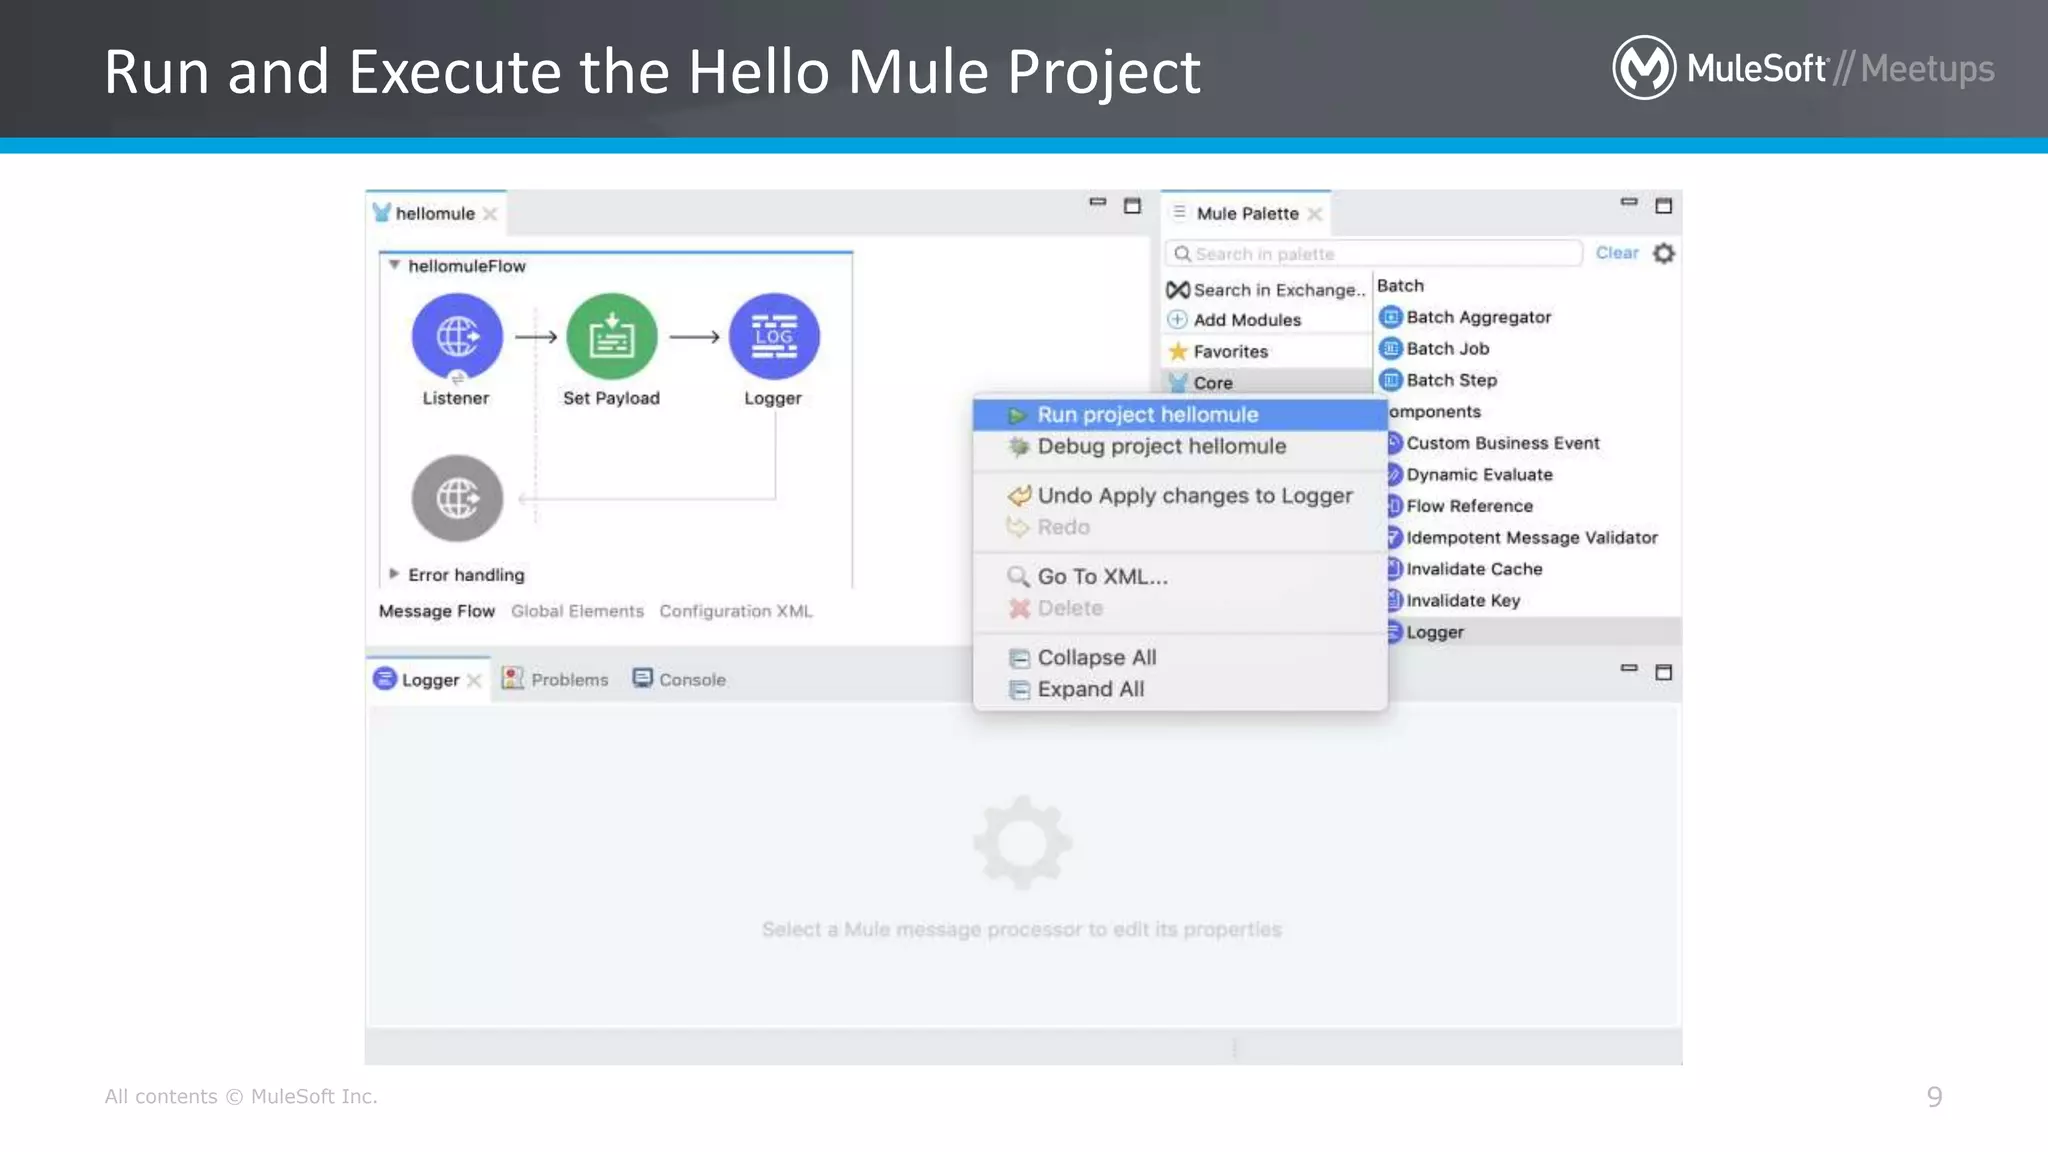Select Collapse All menu entry
Image resolution: width=2048 pixels, height=1152 pixels.
point(1180,658)
